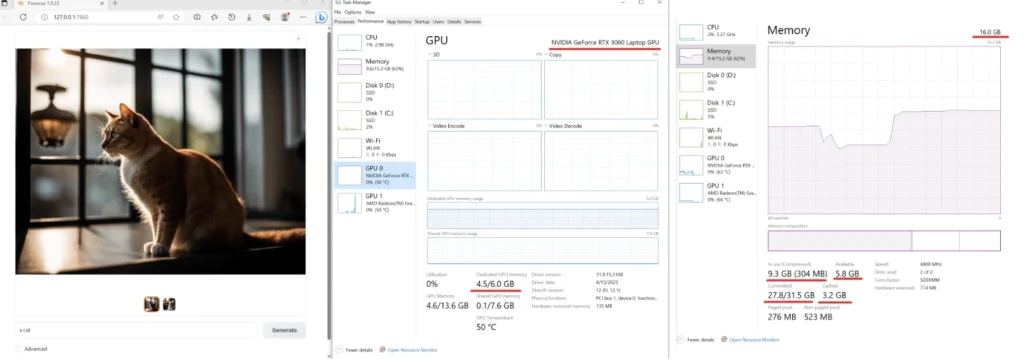Select GPU 1 in right Task Manager sidebar
1024x361 pixels.
coord(716,193)
